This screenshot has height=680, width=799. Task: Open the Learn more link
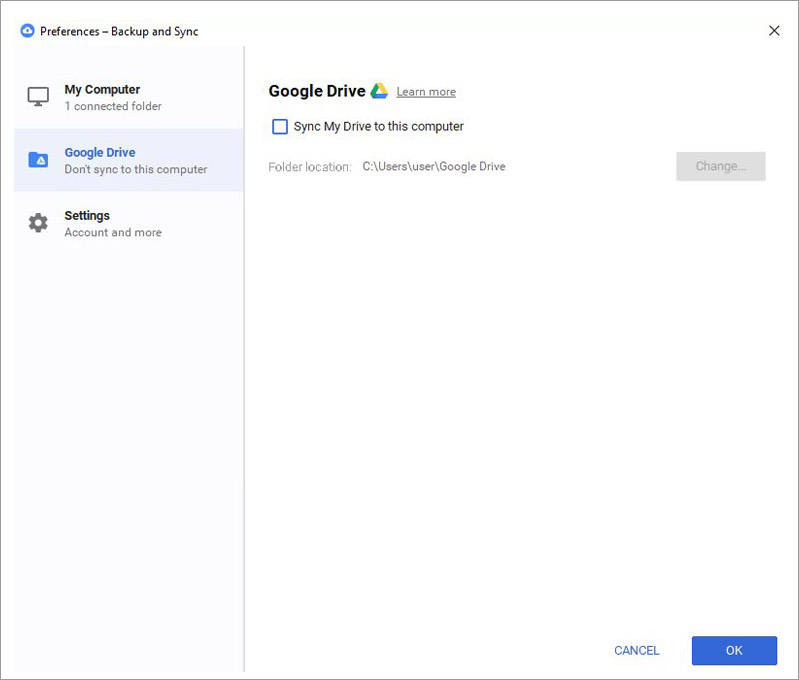(426, 92)
